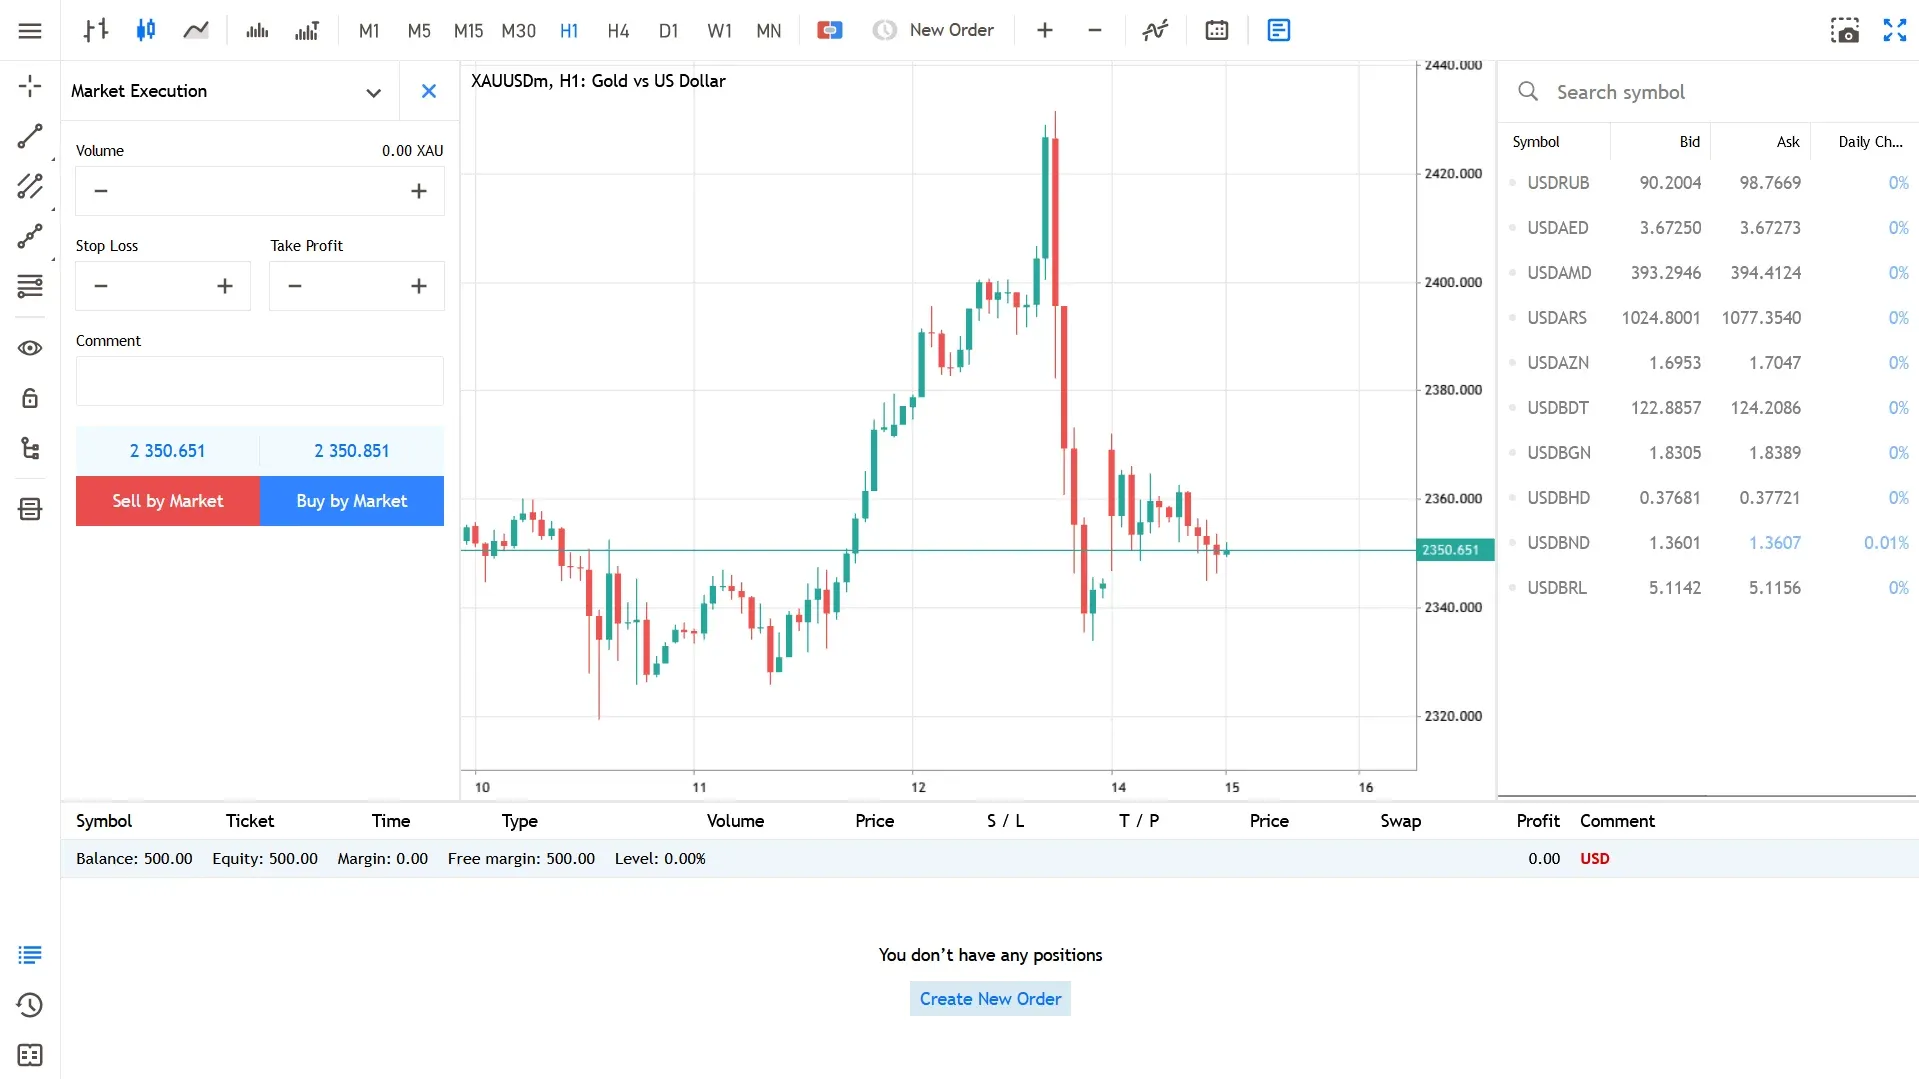Viewport: 1919px width, 1079px height.
Task: Open the economic calendar
Action: point(1217,30)
